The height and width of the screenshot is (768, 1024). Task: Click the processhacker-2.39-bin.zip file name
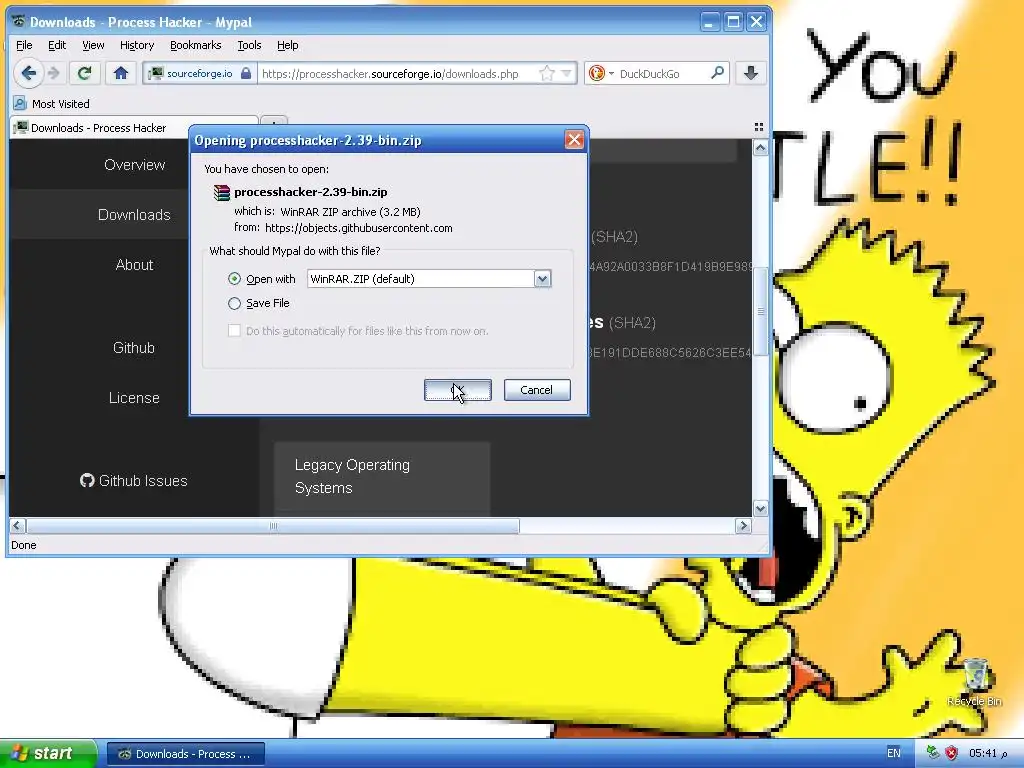point(311,192)
